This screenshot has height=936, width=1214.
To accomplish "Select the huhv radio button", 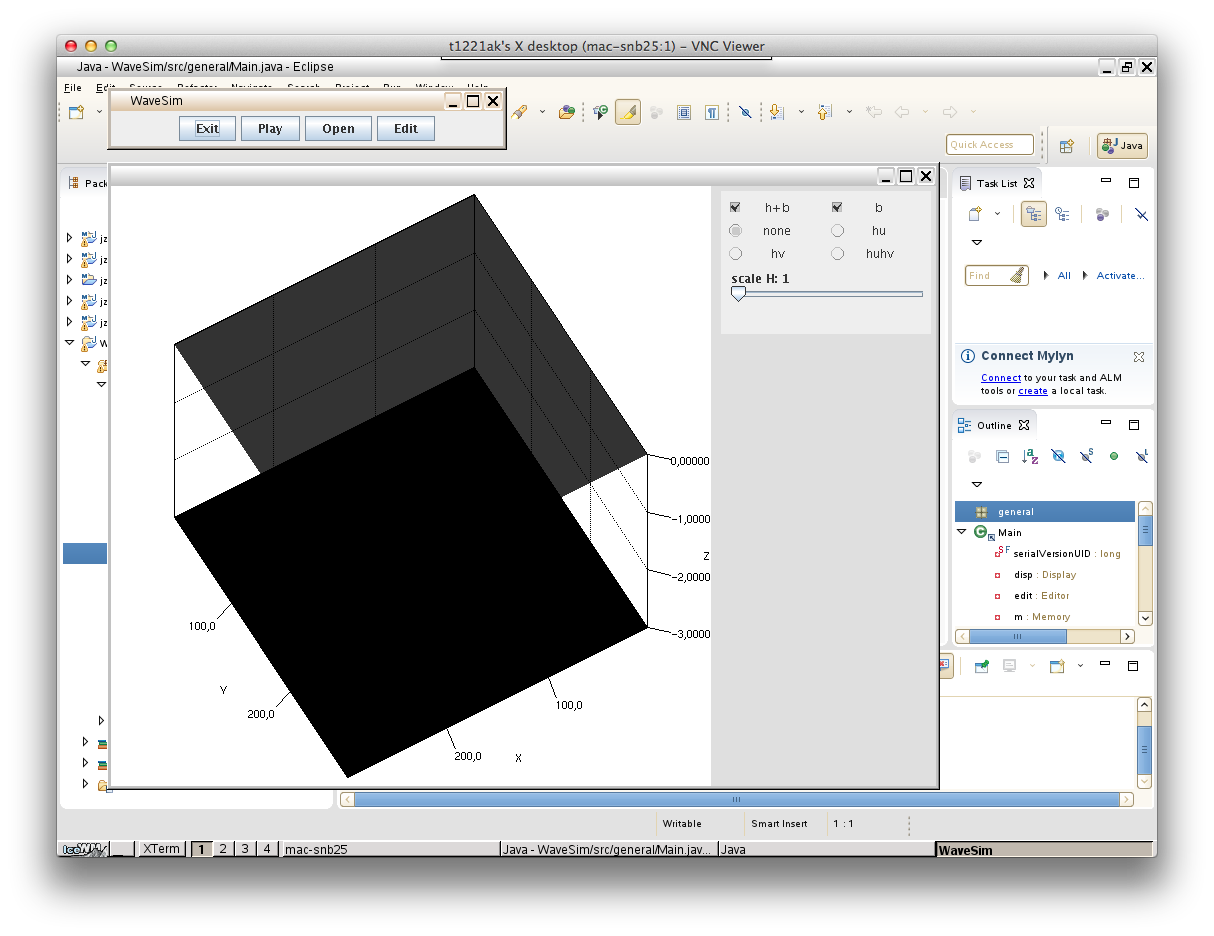I will pyautogui.click(x=838, y=254).
